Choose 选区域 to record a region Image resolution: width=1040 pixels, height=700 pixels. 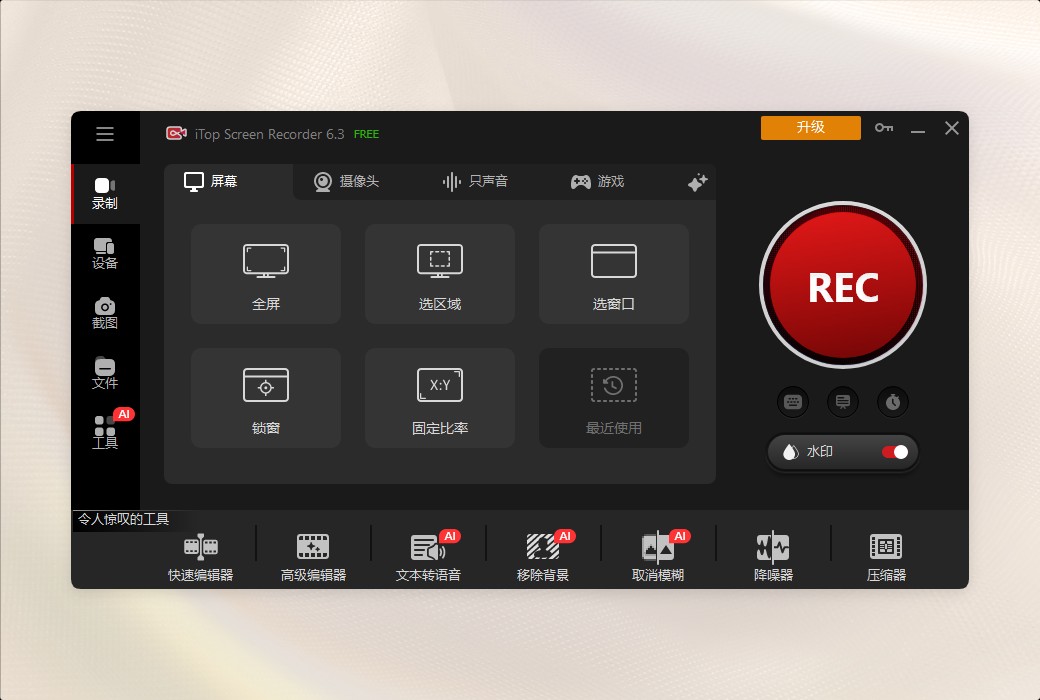coord(439,273)
